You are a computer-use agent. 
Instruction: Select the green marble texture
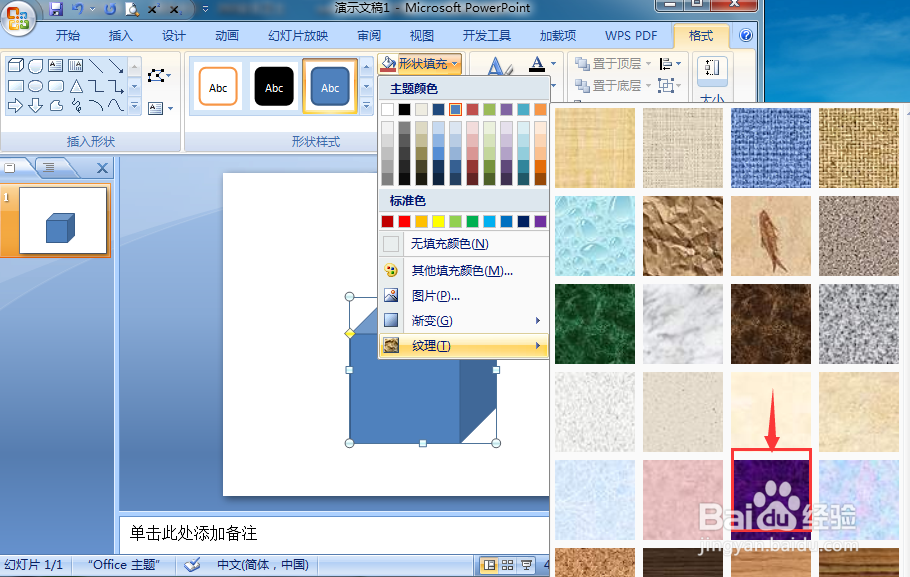point(595,324)
